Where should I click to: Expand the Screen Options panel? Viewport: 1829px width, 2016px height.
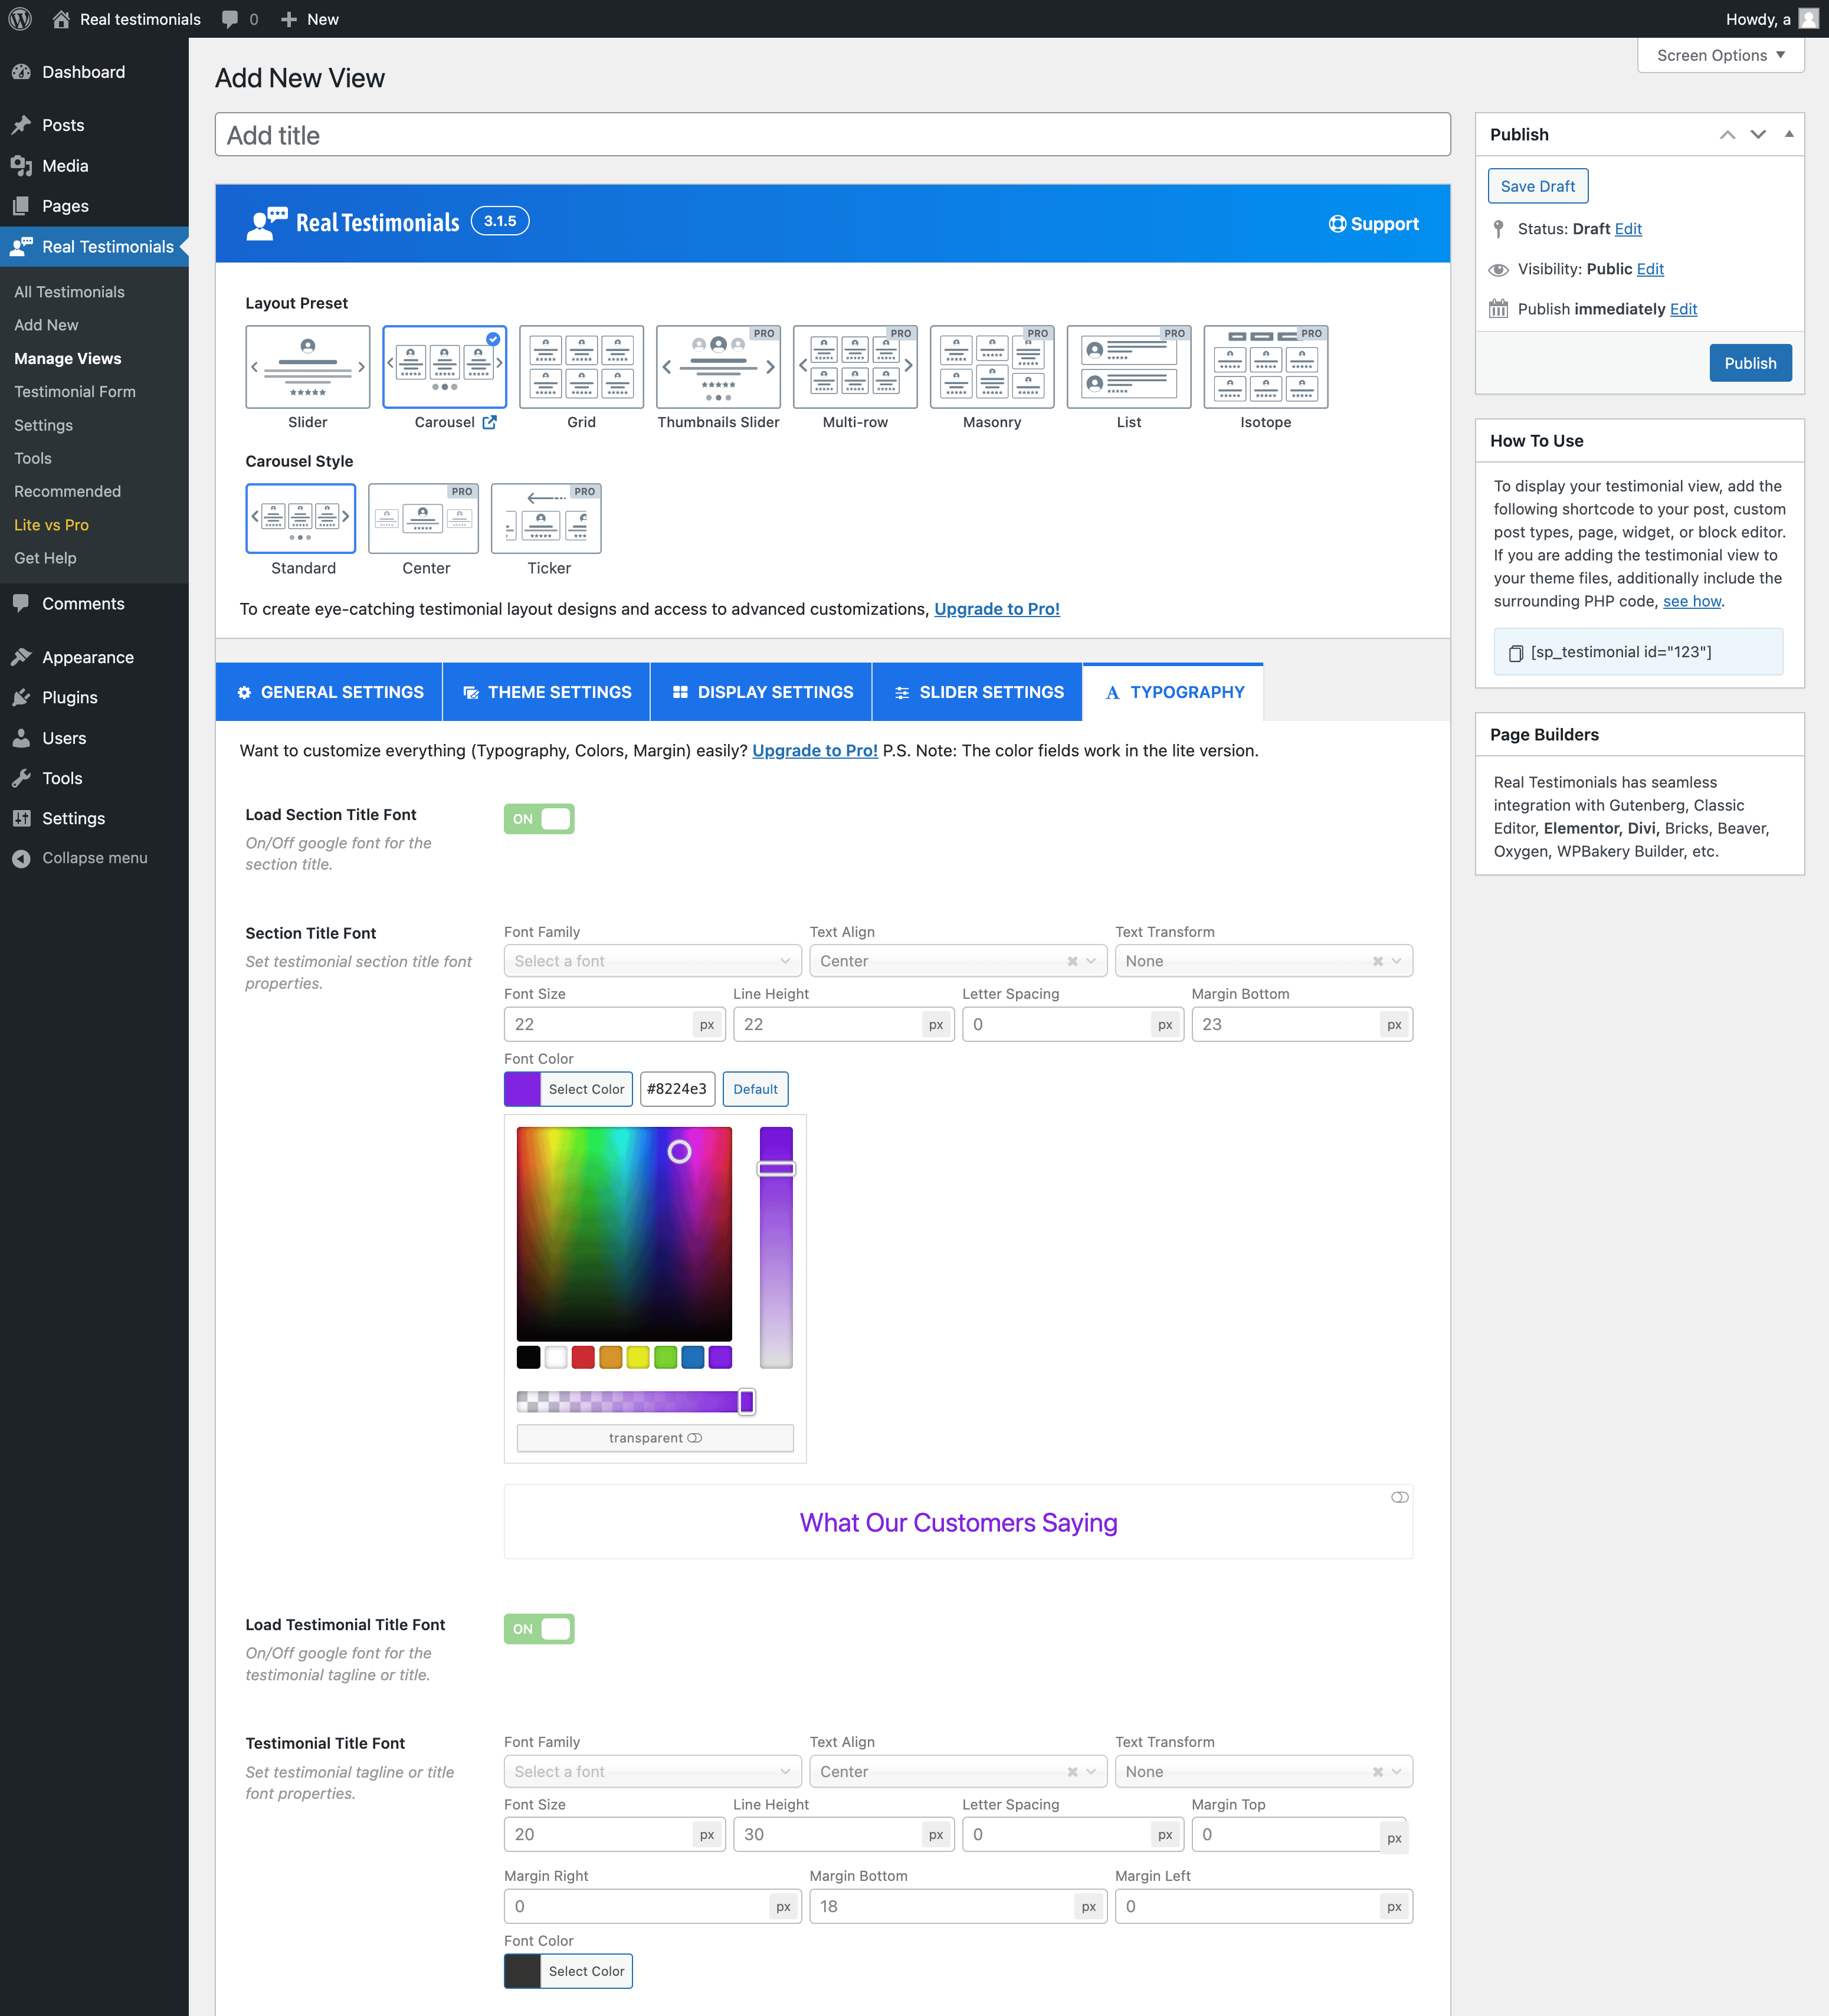click(1720, 56)
